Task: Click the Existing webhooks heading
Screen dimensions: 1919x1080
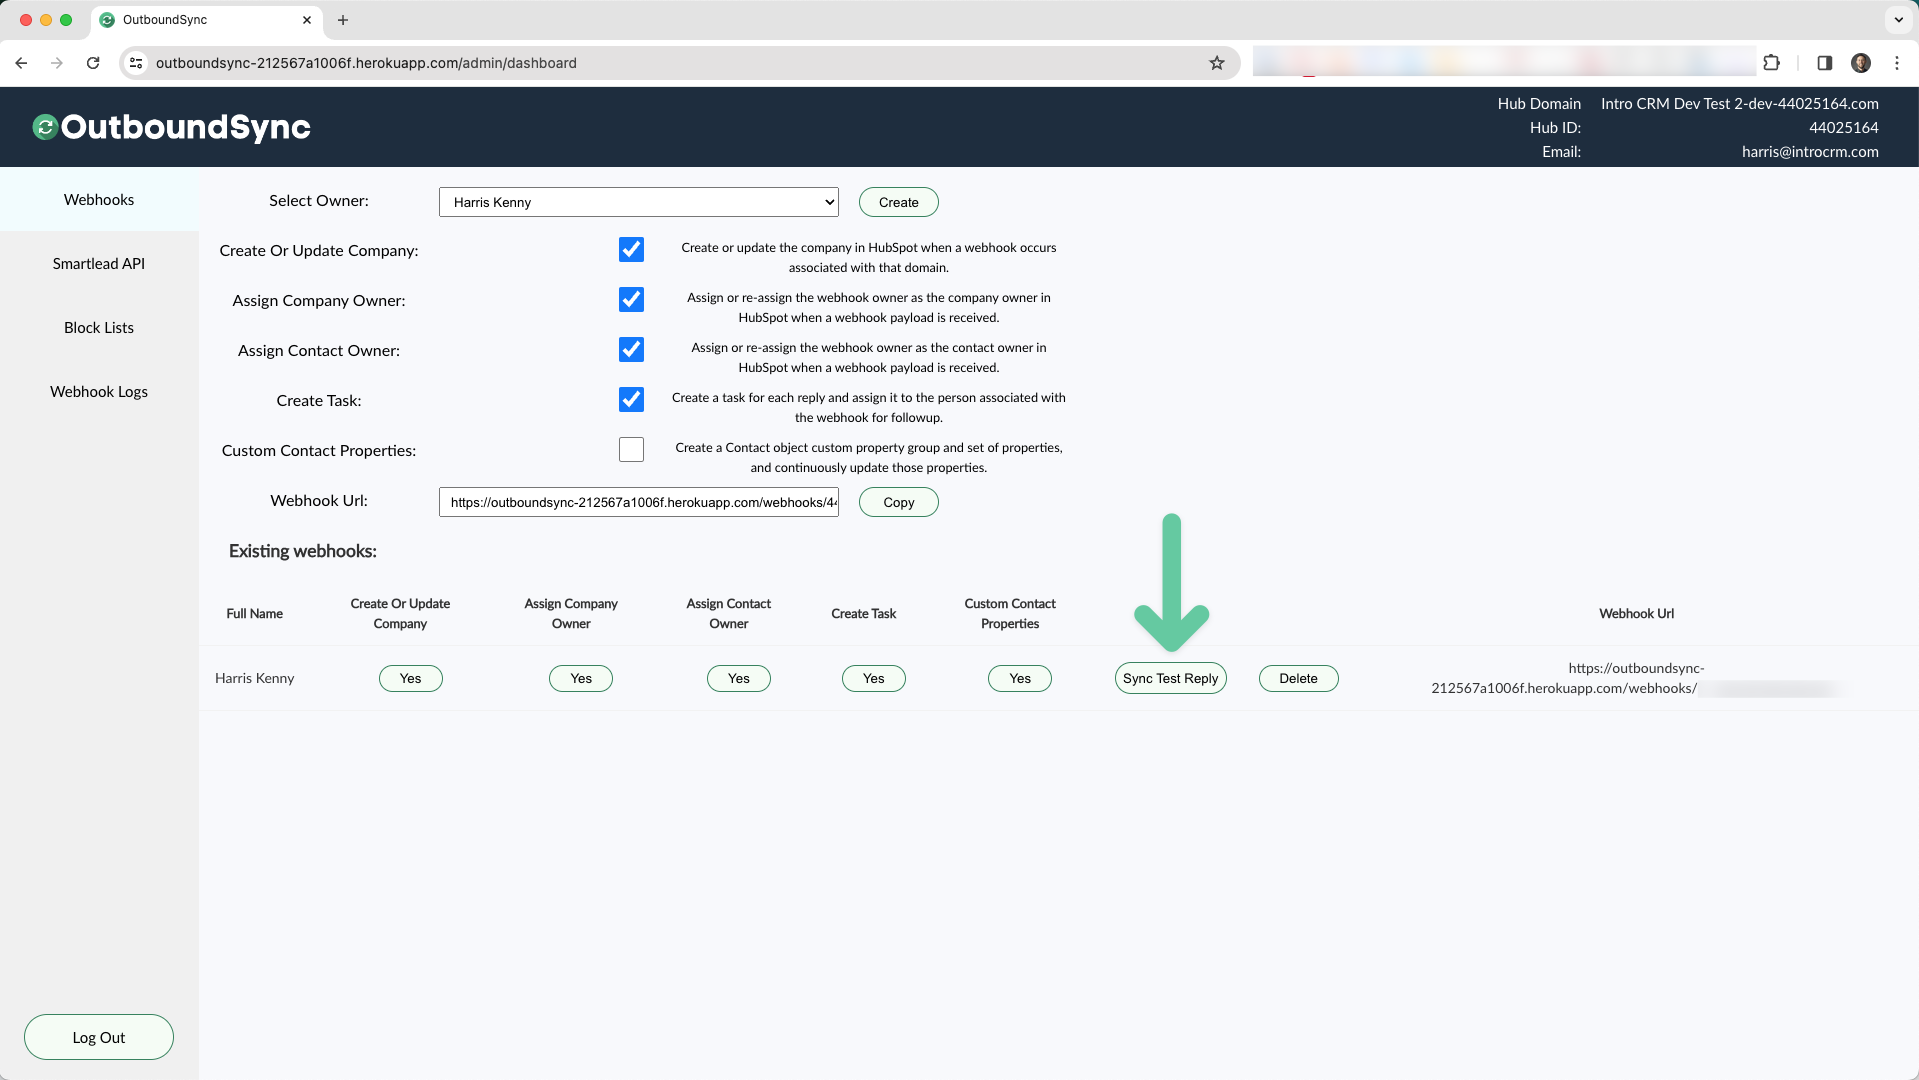Action: coord(303,551)
